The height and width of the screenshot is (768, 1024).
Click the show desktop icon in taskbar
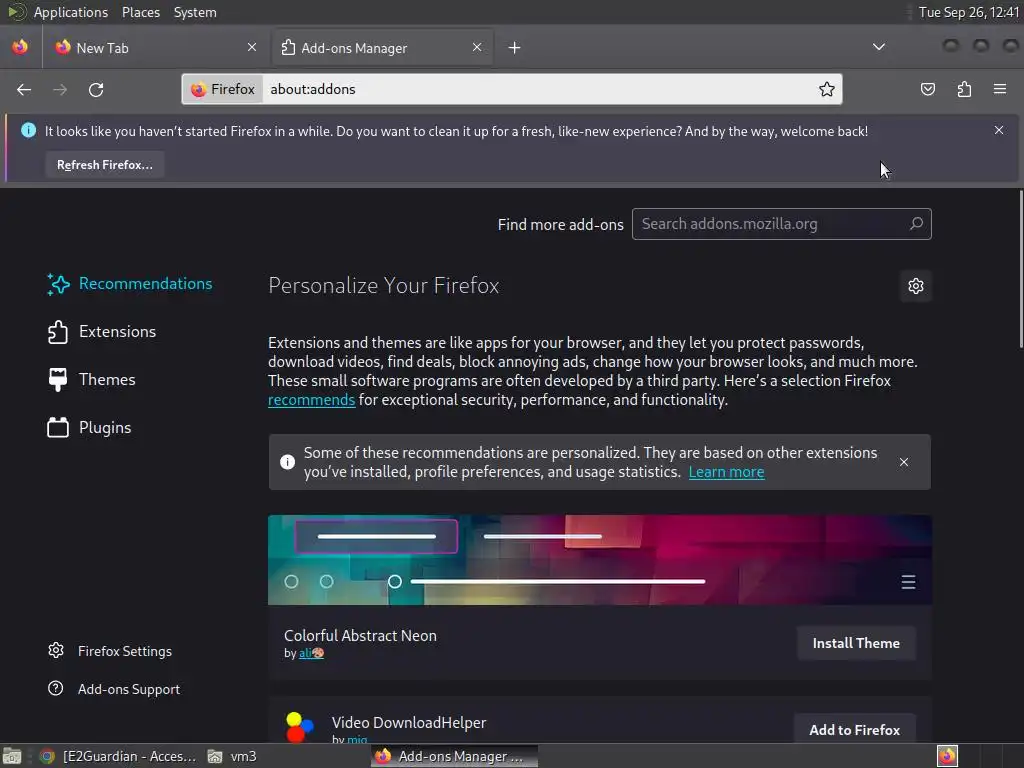coord(12,756)
